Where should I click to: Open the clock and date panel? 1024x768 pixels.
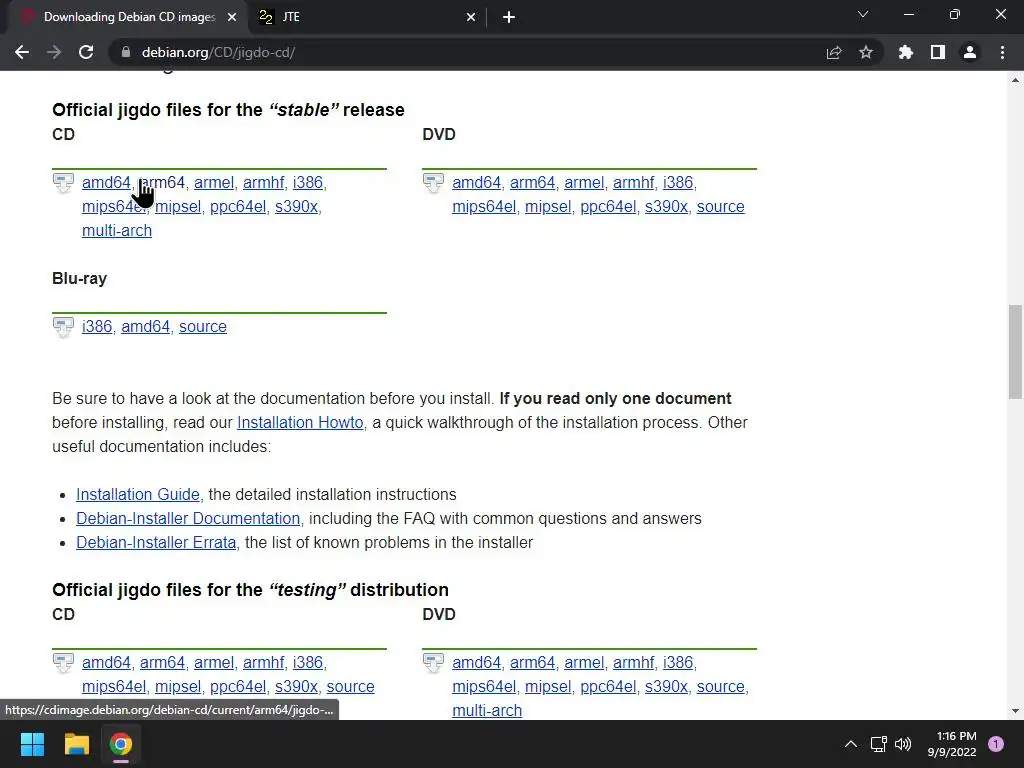(x=952, y=744)
